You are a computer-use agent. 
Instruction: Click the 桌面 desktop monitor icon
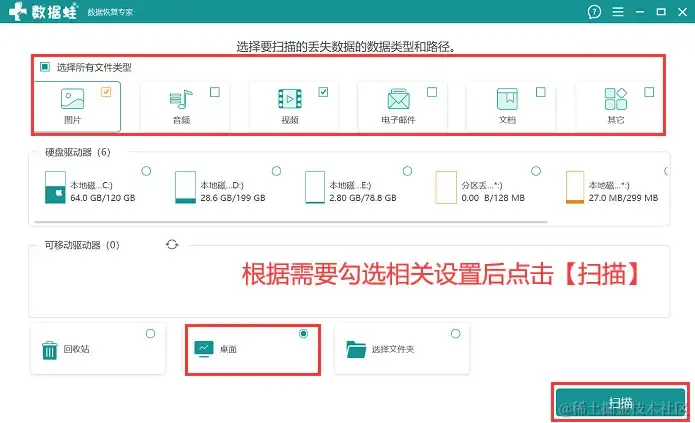[204, 349]
